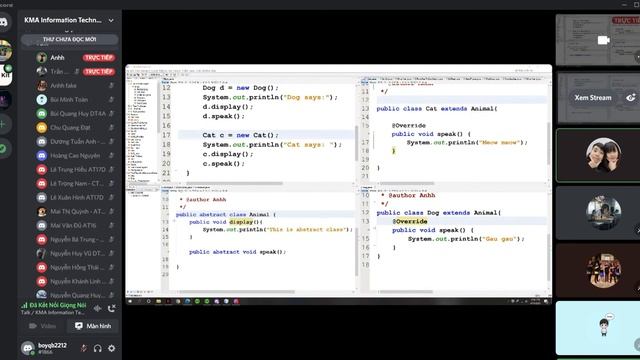640x360 pixels.
Task: Toggle headphone deafen in user panel
Action: tap(98, 348)
